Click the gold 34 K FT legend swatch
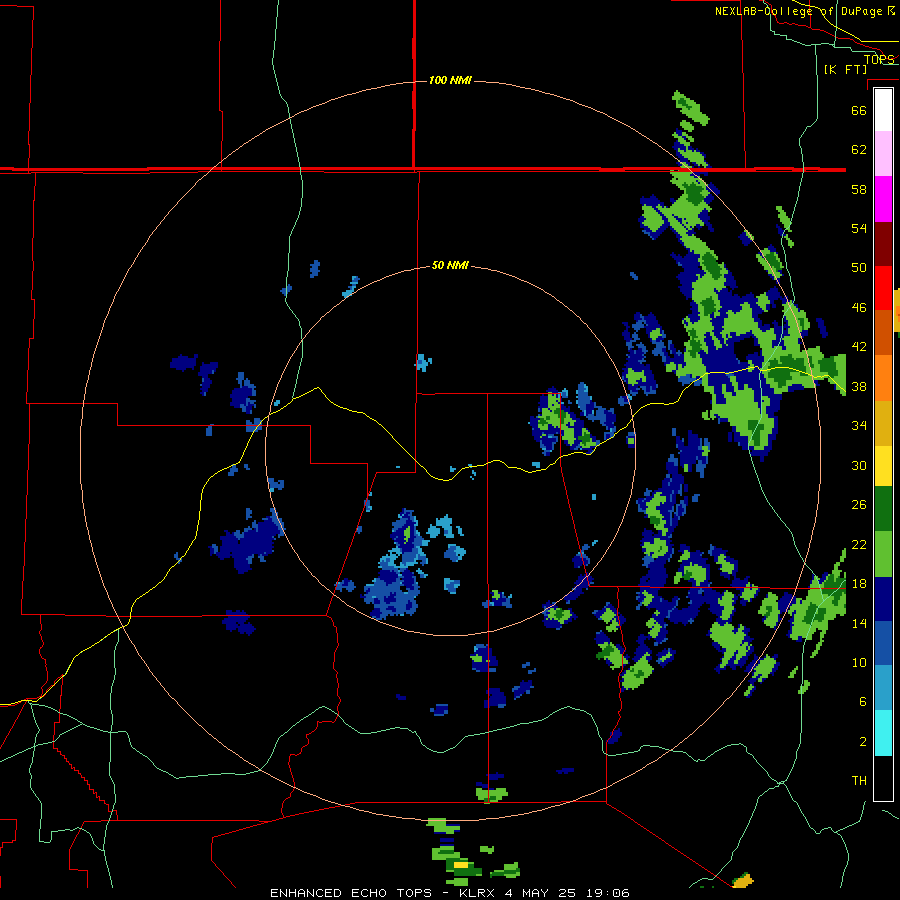 (883, 423)
